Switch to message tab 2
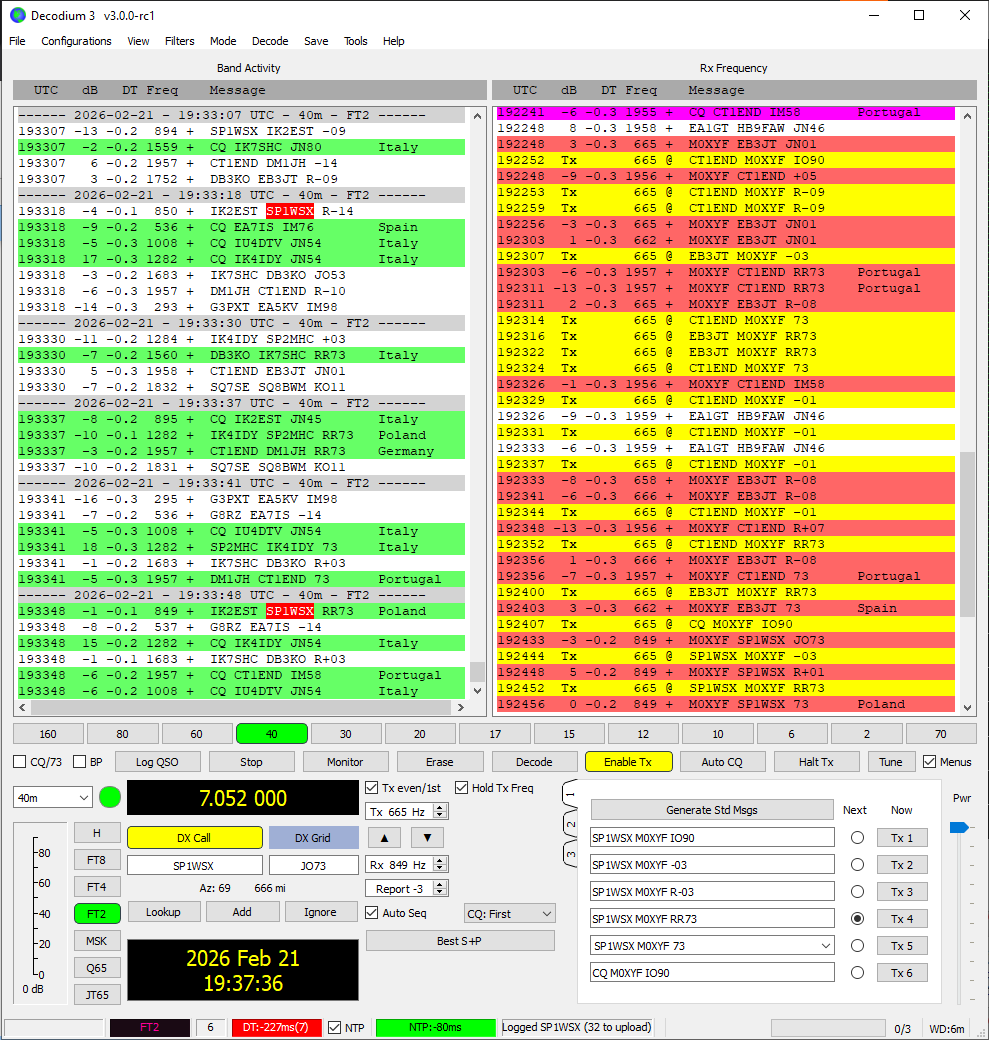989x1040 pixels. pyautogui.click(x=571, y=825)
